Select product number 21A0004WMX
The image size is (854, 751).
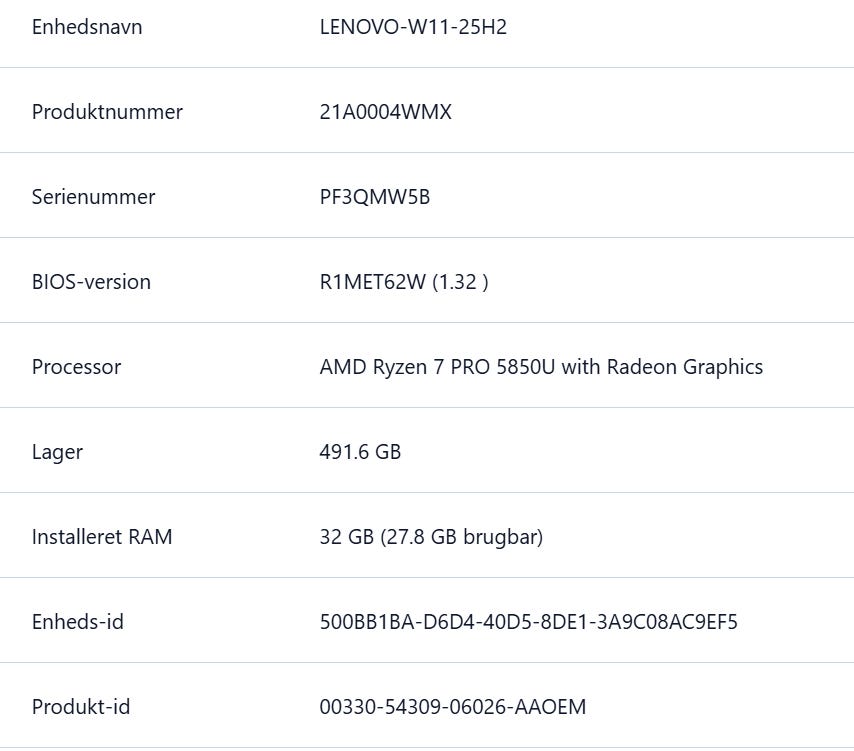pos(386,112)
